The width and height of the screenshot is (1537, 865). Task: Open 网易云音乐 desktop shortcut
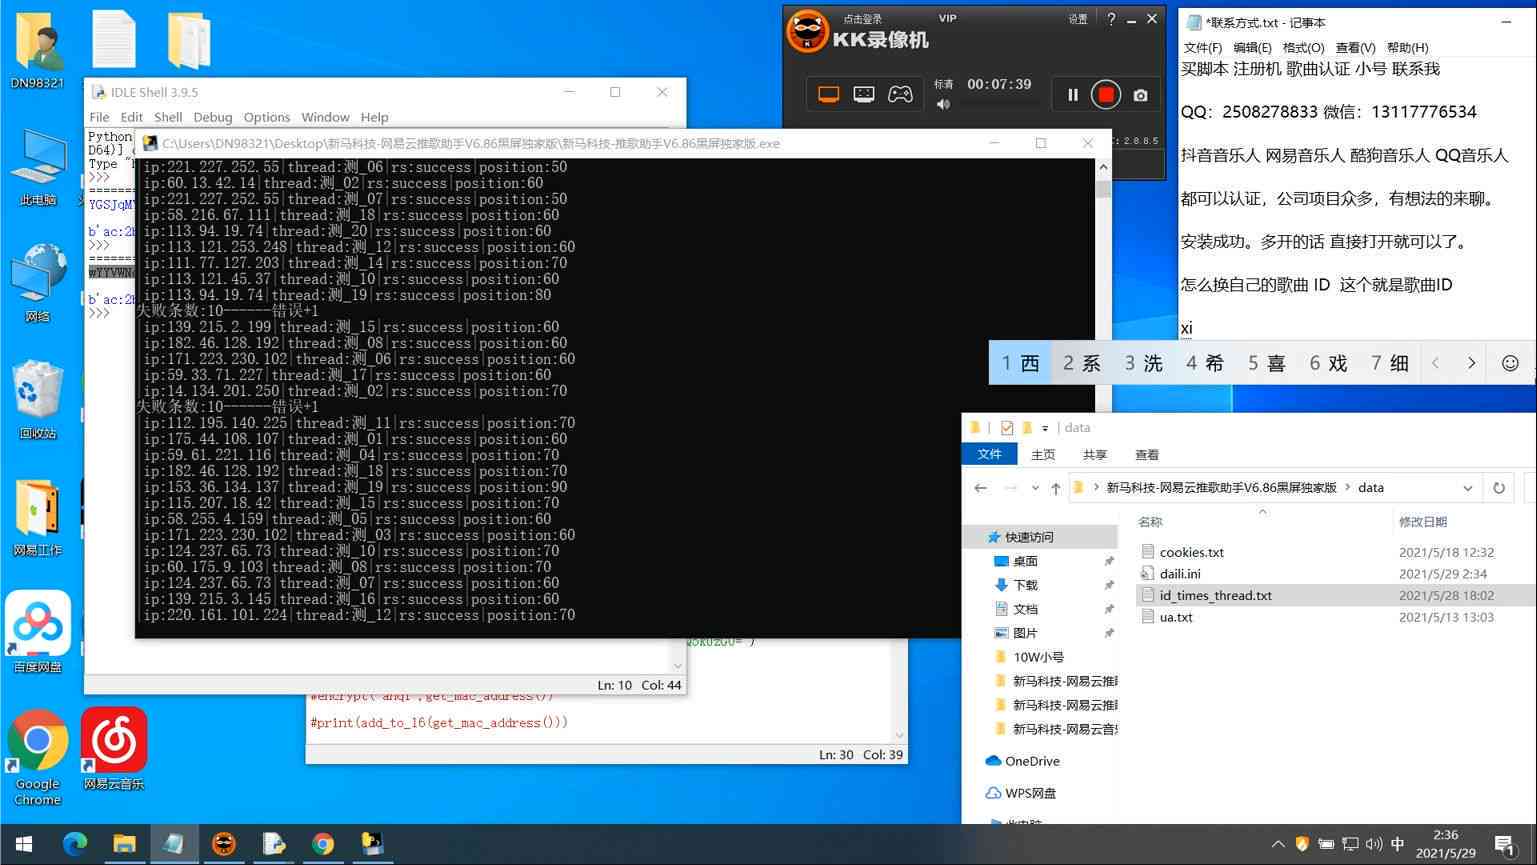click(x=114, y=749)
